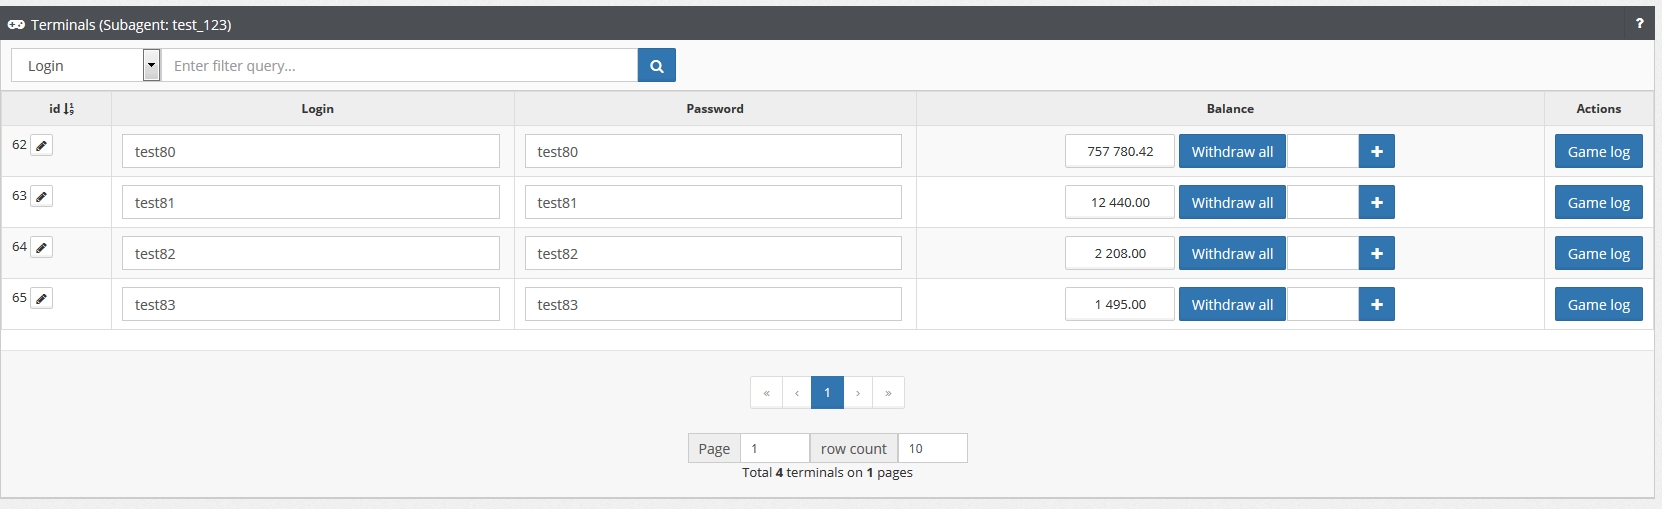Image resolution: width=1662 pixels, height=509 pixels.
Task: Select page 1 in pagination
Action: click(x=827, y=393)
